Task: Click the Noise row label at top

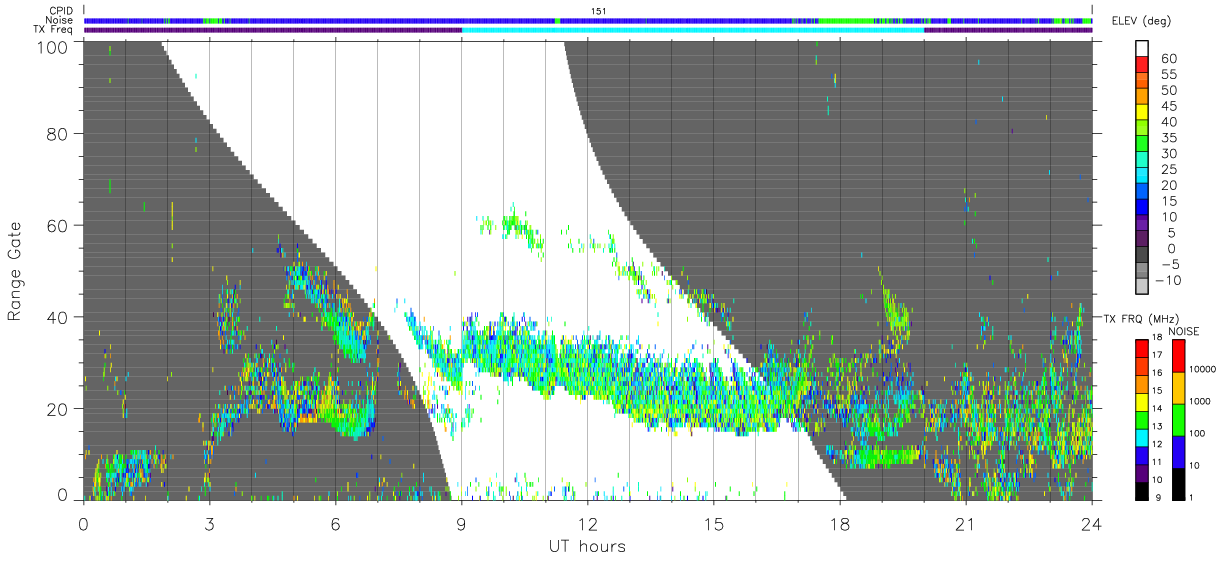Action: [59, 20]
